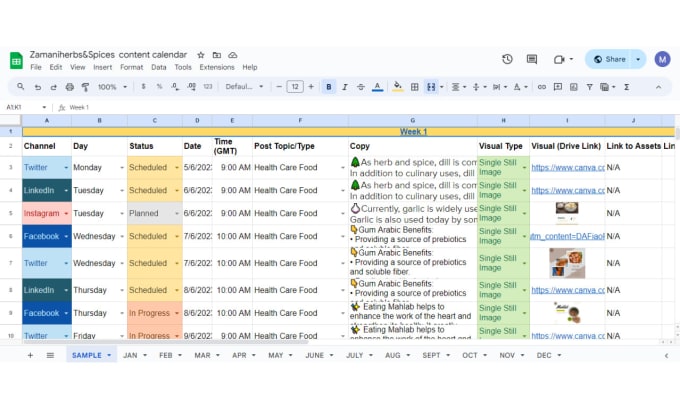Open the Format menu
The height and width of the screenshot is (409, 680).
[x=131, y=67]
